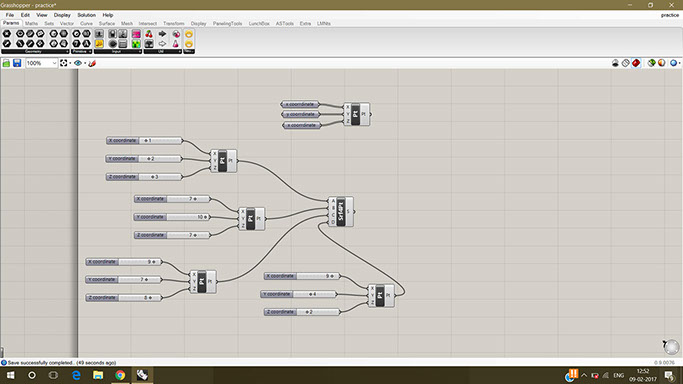
Task: Open document preview settings orange sphere icon
Action: point(662,63)
